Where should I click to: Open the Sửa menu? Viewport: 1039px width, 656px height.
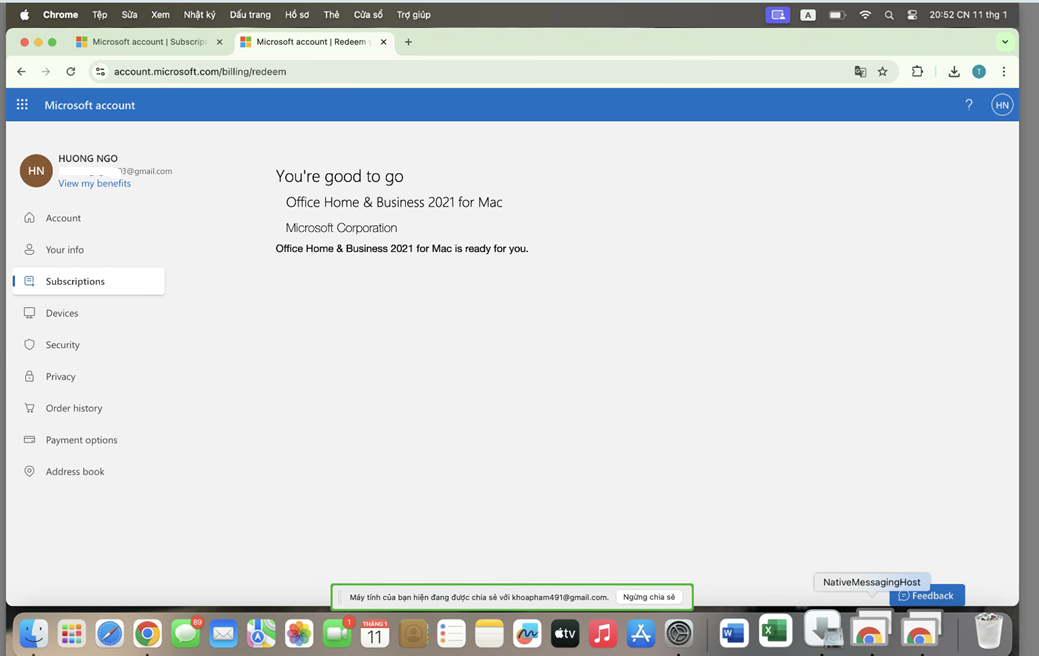[x=129, y=15]
